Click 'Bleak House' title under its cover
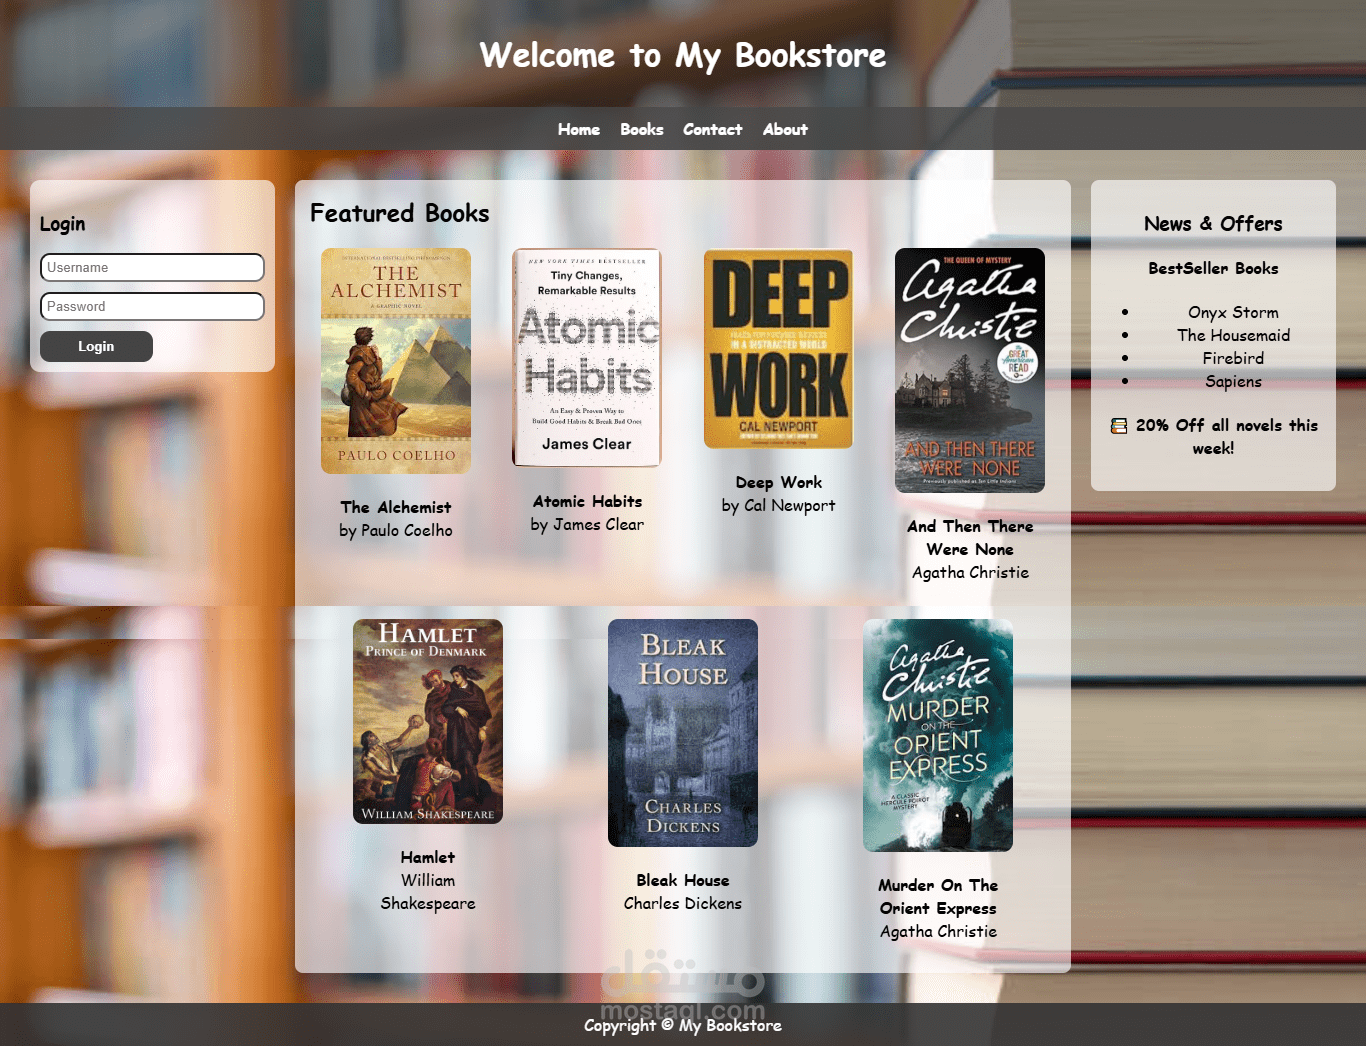 683,880
